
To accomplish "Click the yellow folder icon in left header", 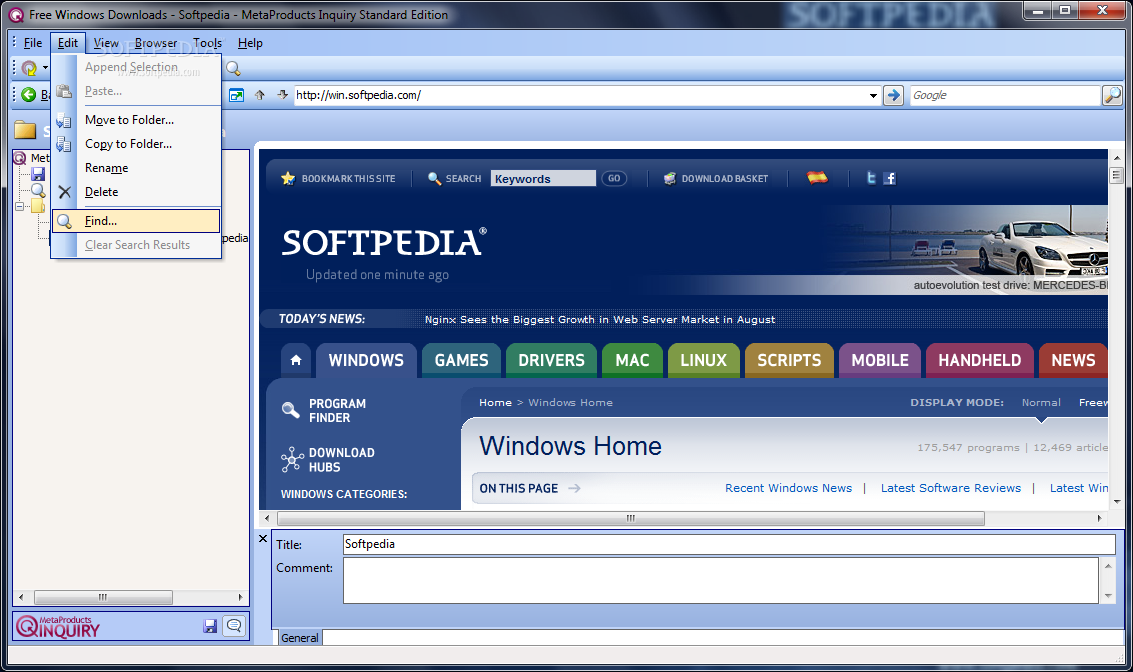I will [25, 130].
